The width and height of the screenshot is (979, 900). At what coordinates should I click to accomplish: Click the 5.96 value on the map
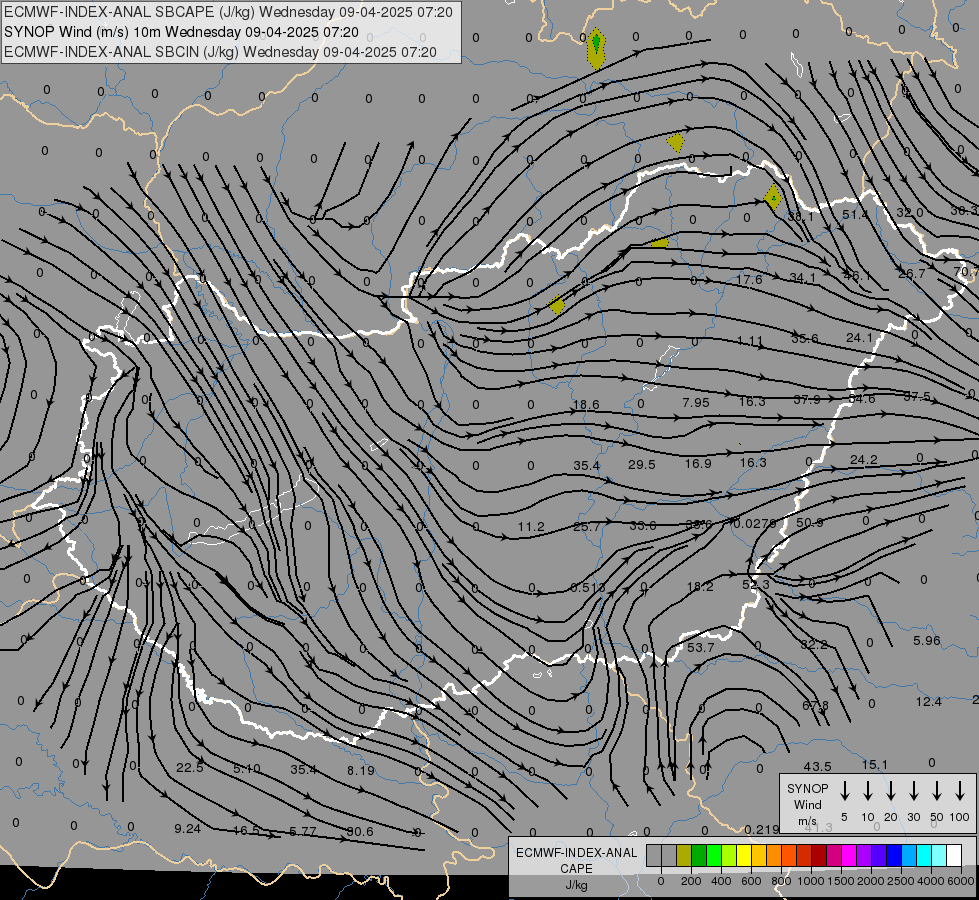tap(927, 641)
